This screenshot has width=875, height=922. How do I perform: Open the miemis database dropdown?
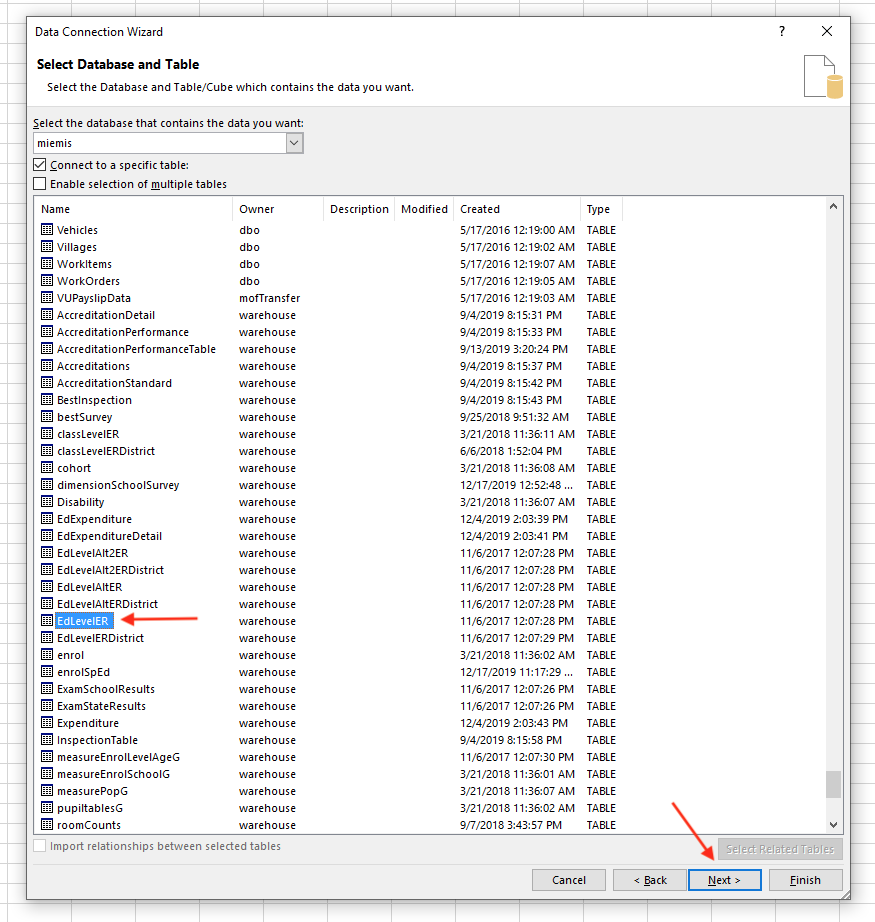294,144
